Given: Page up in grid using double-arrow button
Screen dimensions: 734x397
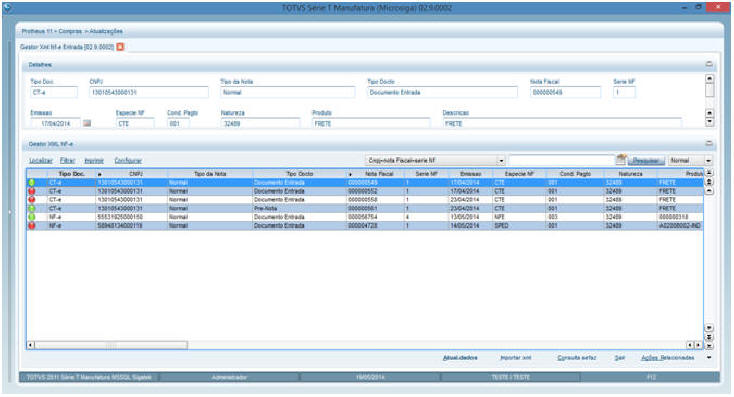Looking at the screenshot, I should point(709,182).
